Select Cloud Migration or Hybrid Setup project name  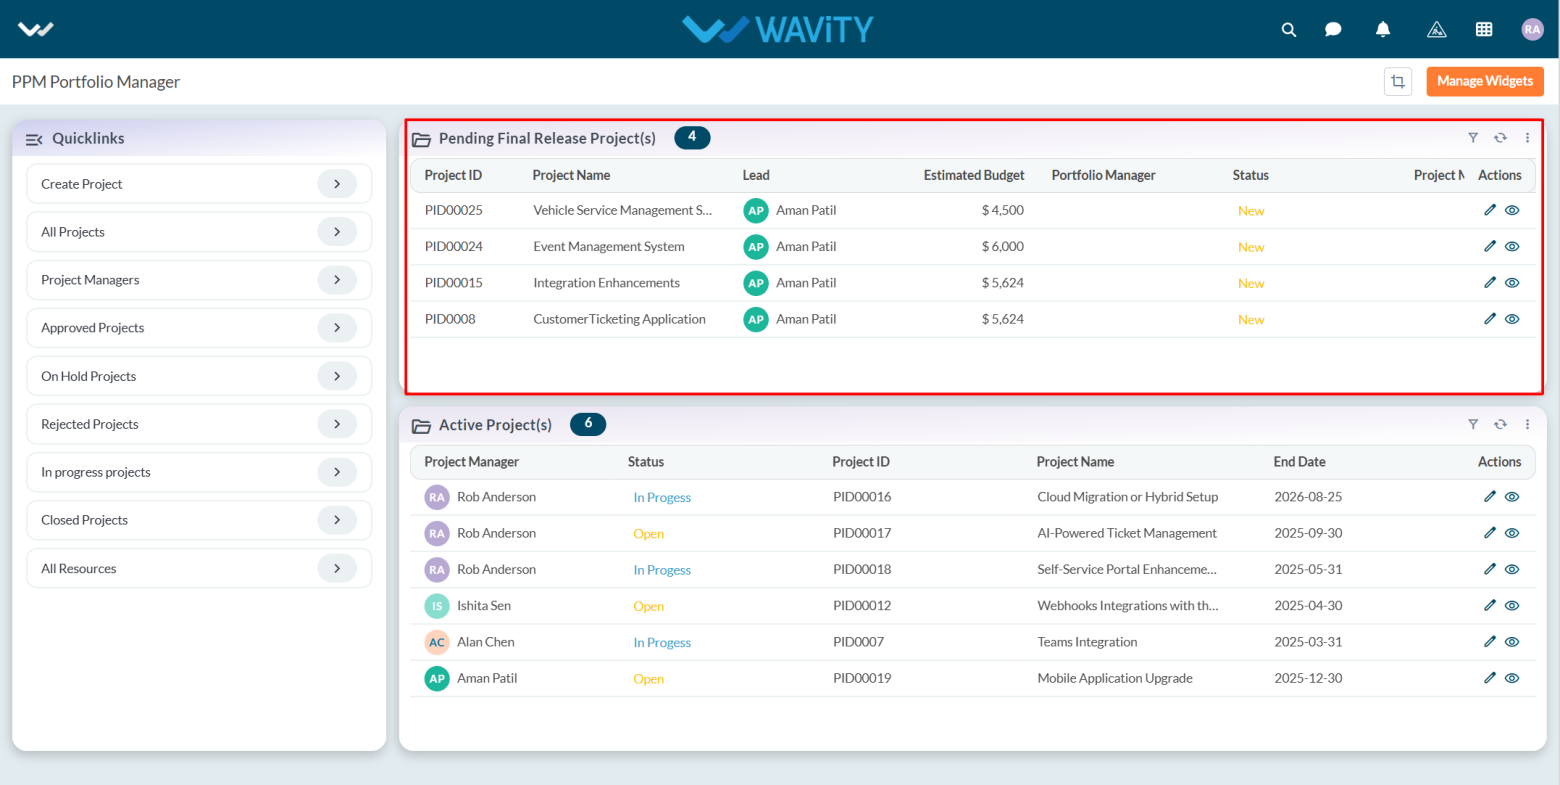point(1127,497)
